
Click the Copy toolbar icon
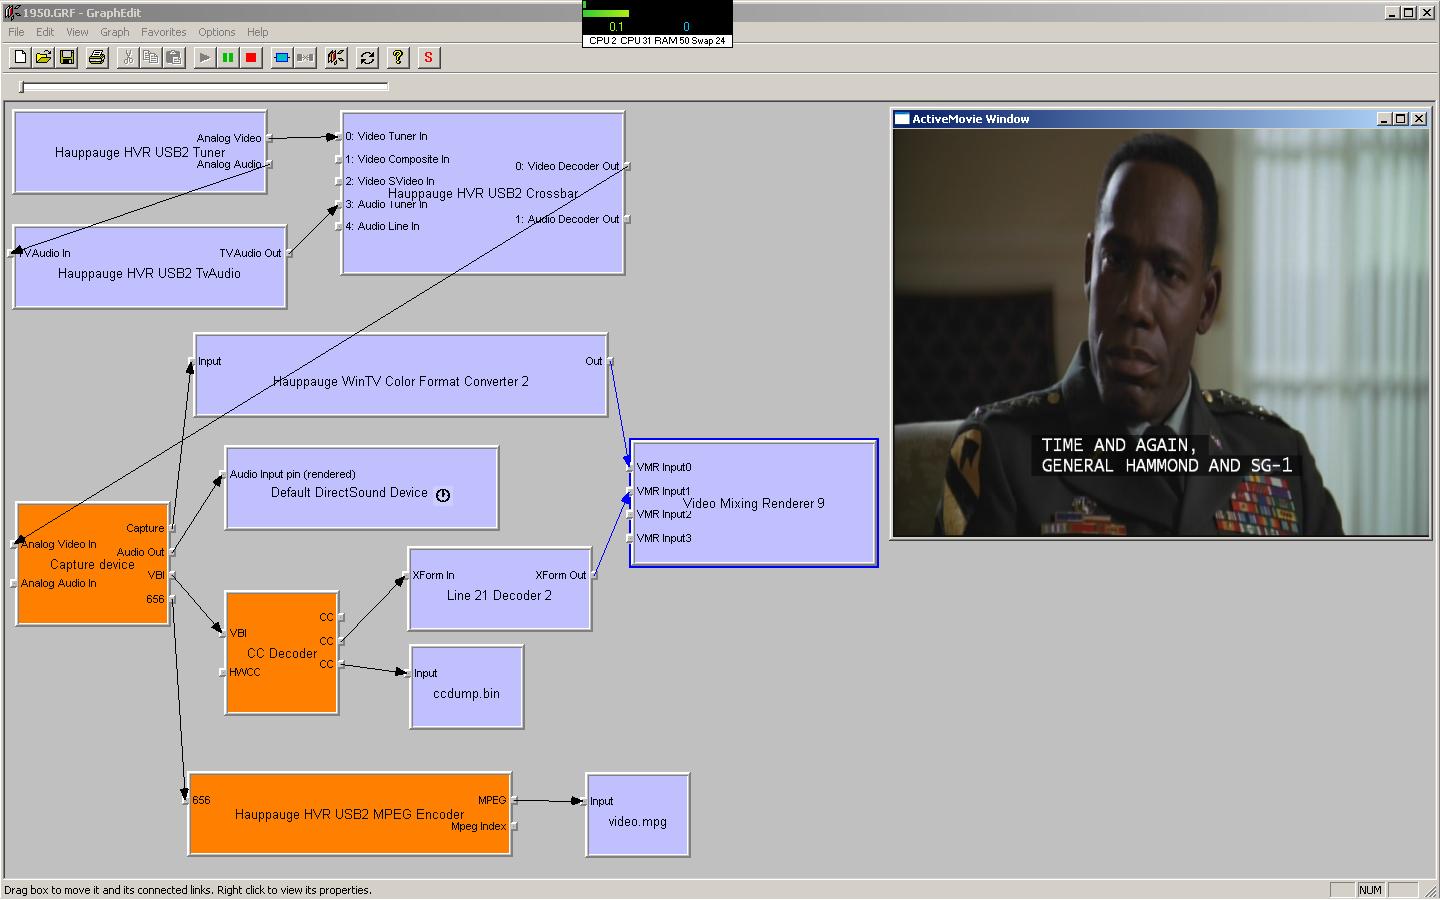(x=150, y=58)
